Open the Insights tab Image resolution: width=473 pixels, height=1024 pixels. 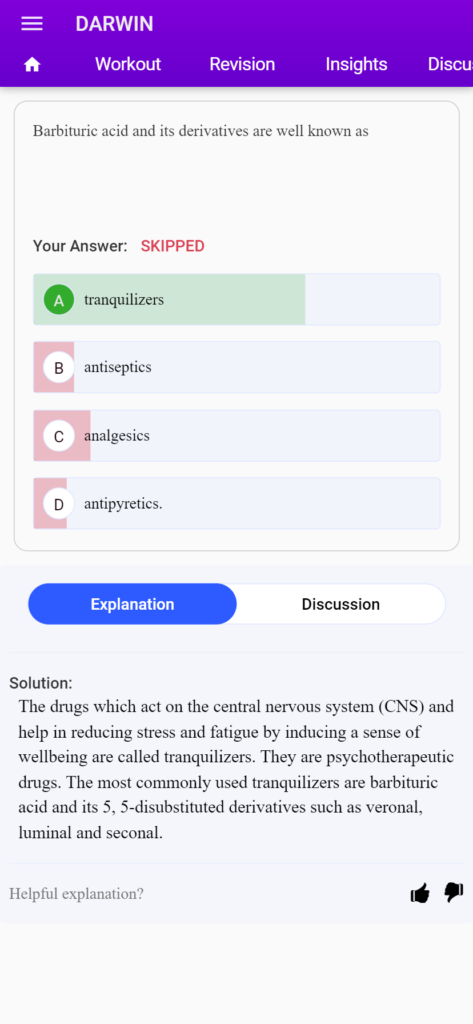click(x=356, y=64)
